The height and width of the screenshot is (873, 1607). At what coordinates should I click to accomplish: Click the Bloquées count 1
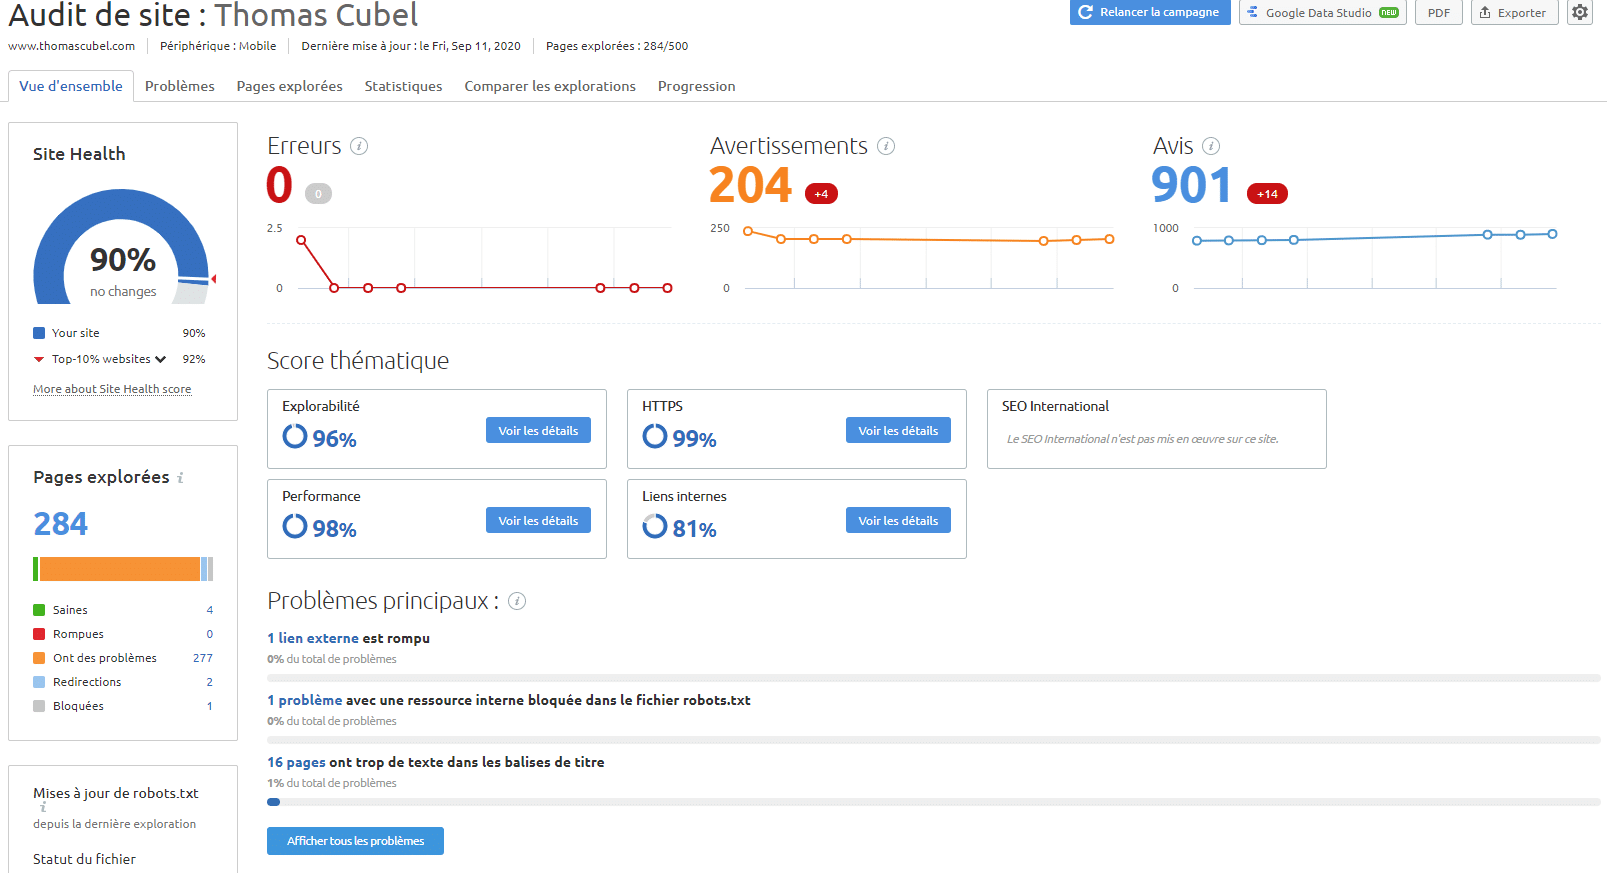point(210,706)
